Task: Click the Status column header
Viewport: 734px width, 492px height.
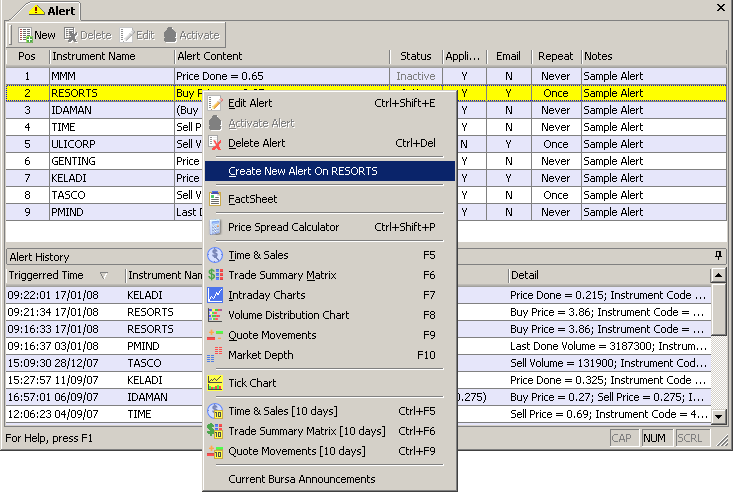Action: 416,56
